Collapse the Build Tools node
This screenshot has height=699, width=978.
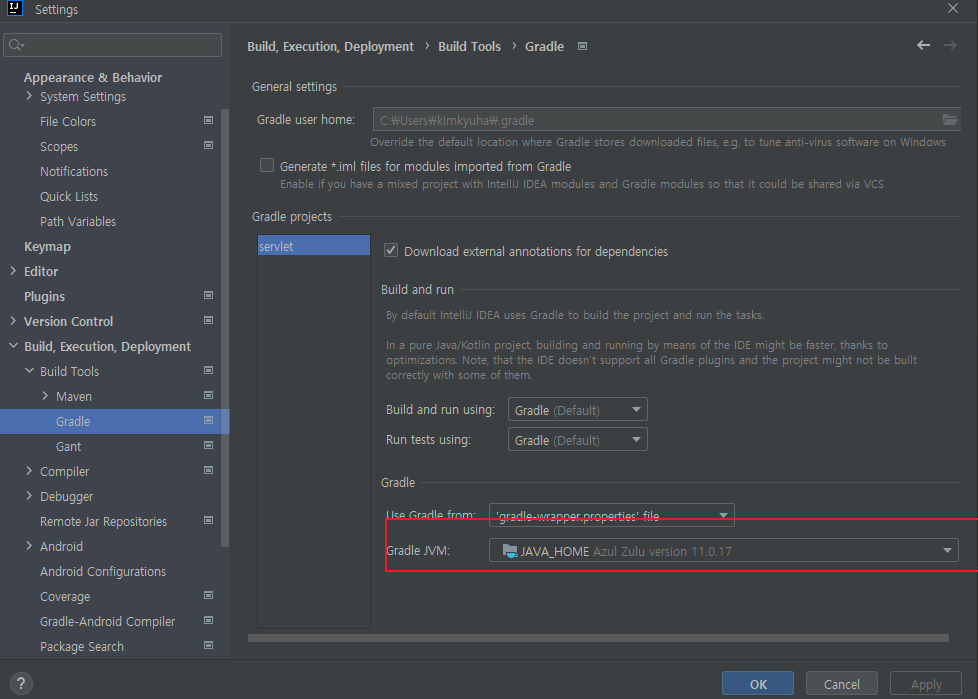[x=29, y=370]
